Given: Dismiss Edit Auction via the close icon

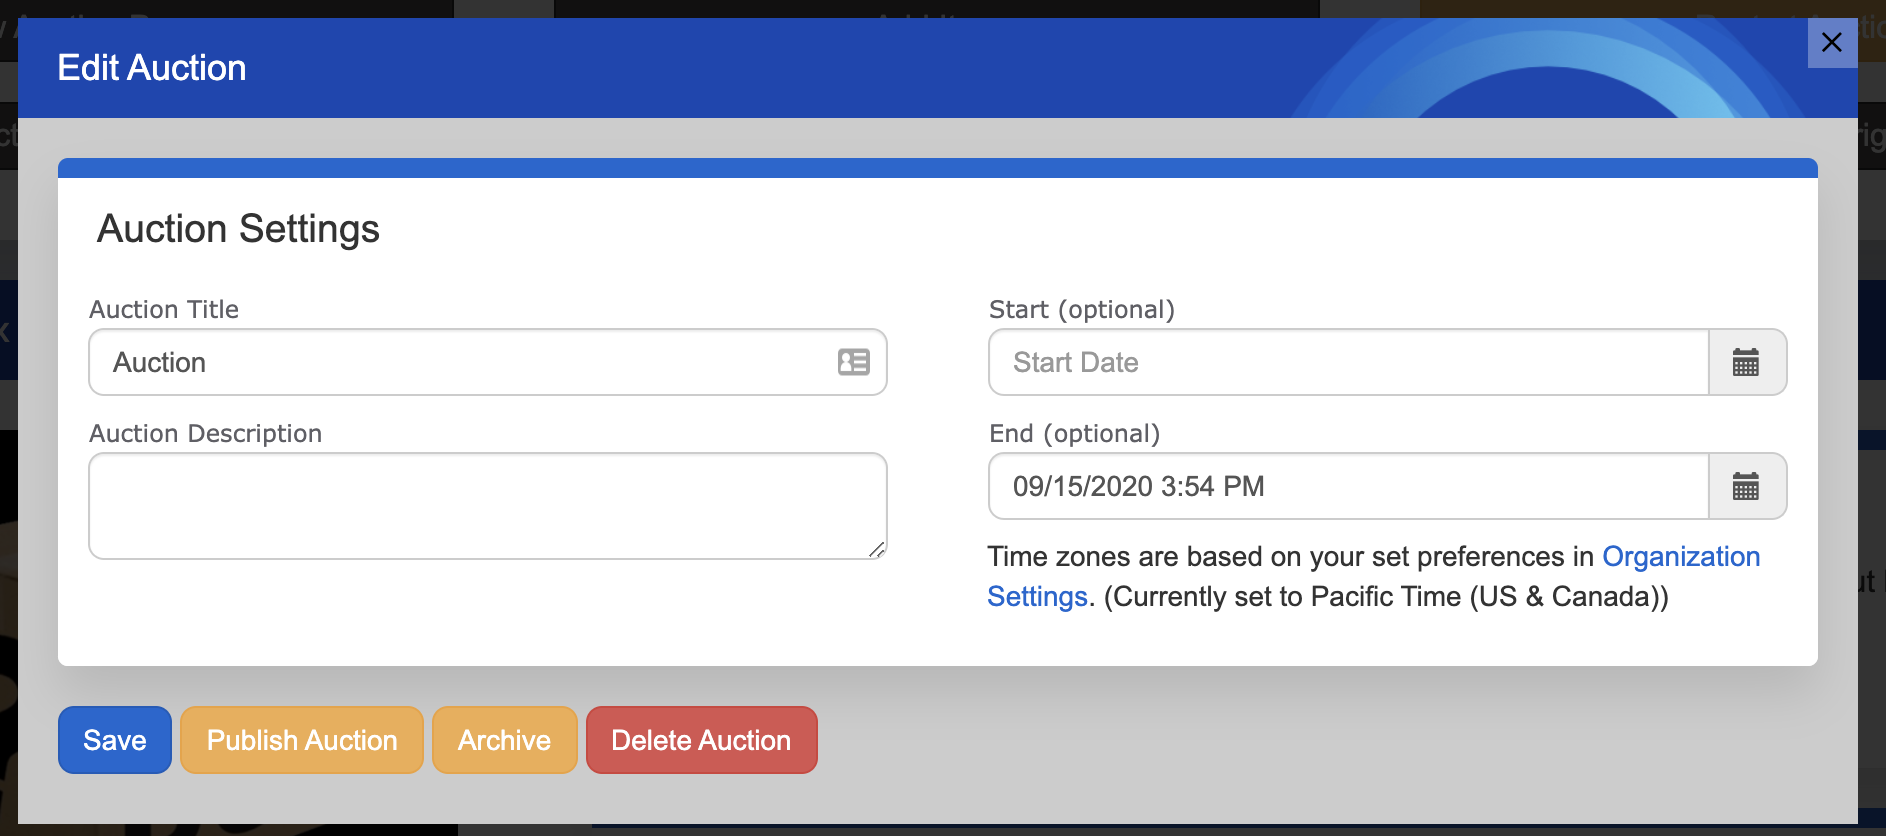Looking at the screenshot, I should tap(1831, 43).
